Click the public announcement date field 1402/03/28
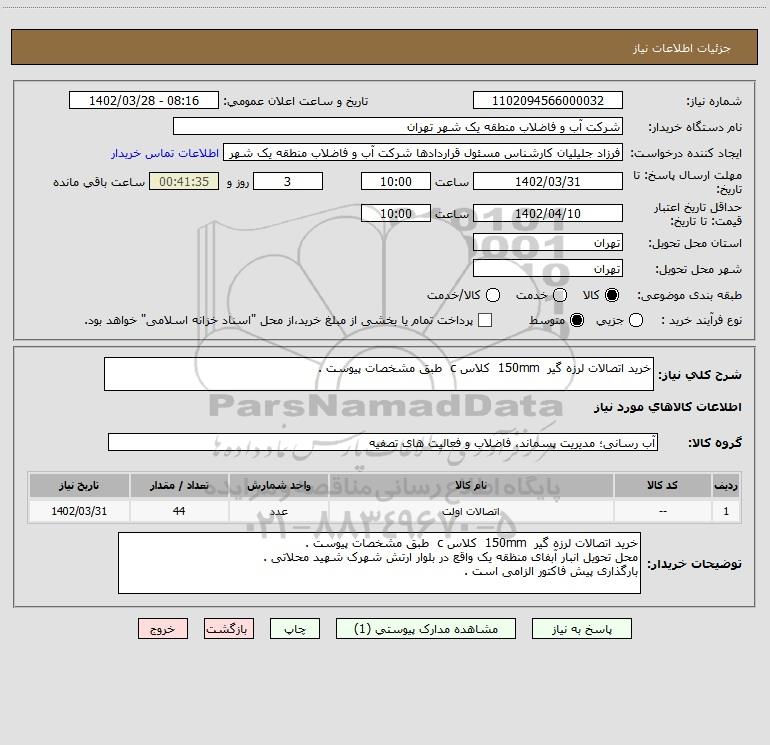The height and width of the screenshot is (745, 770). (x=144, y=101)
